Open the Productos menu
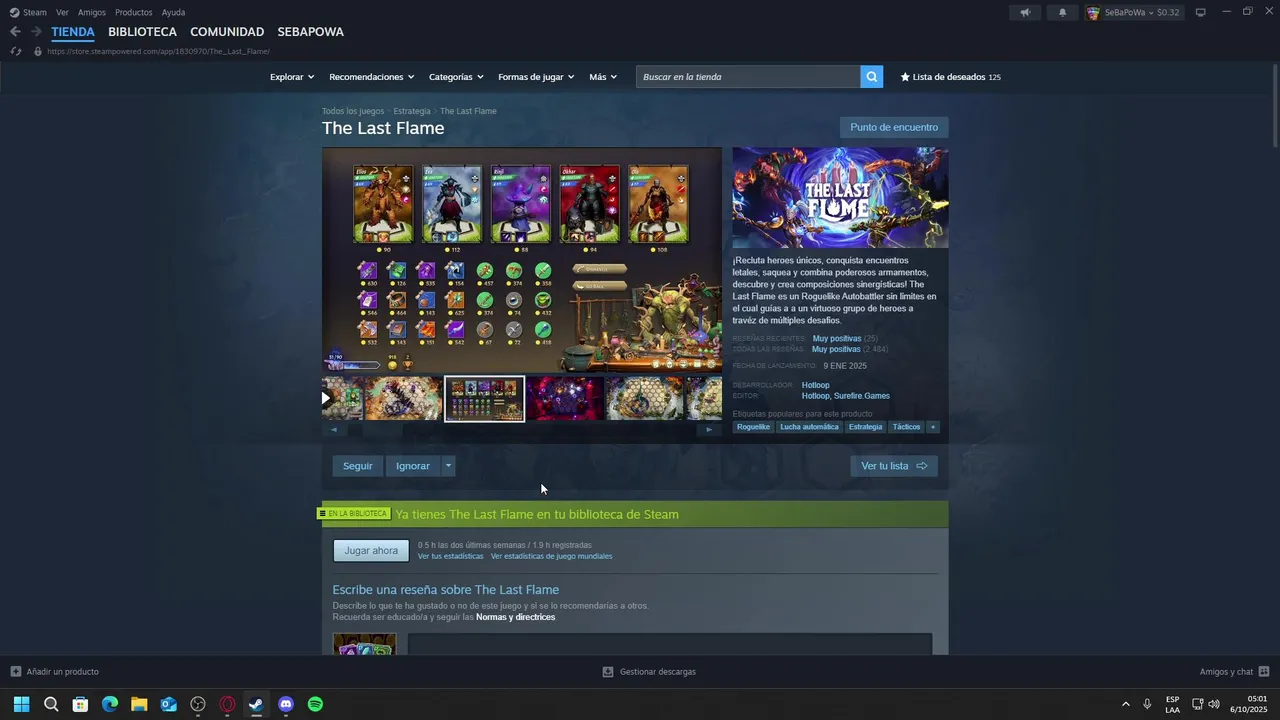The image size is (1280, 720). pyautogui.click(x=134, y=12)
